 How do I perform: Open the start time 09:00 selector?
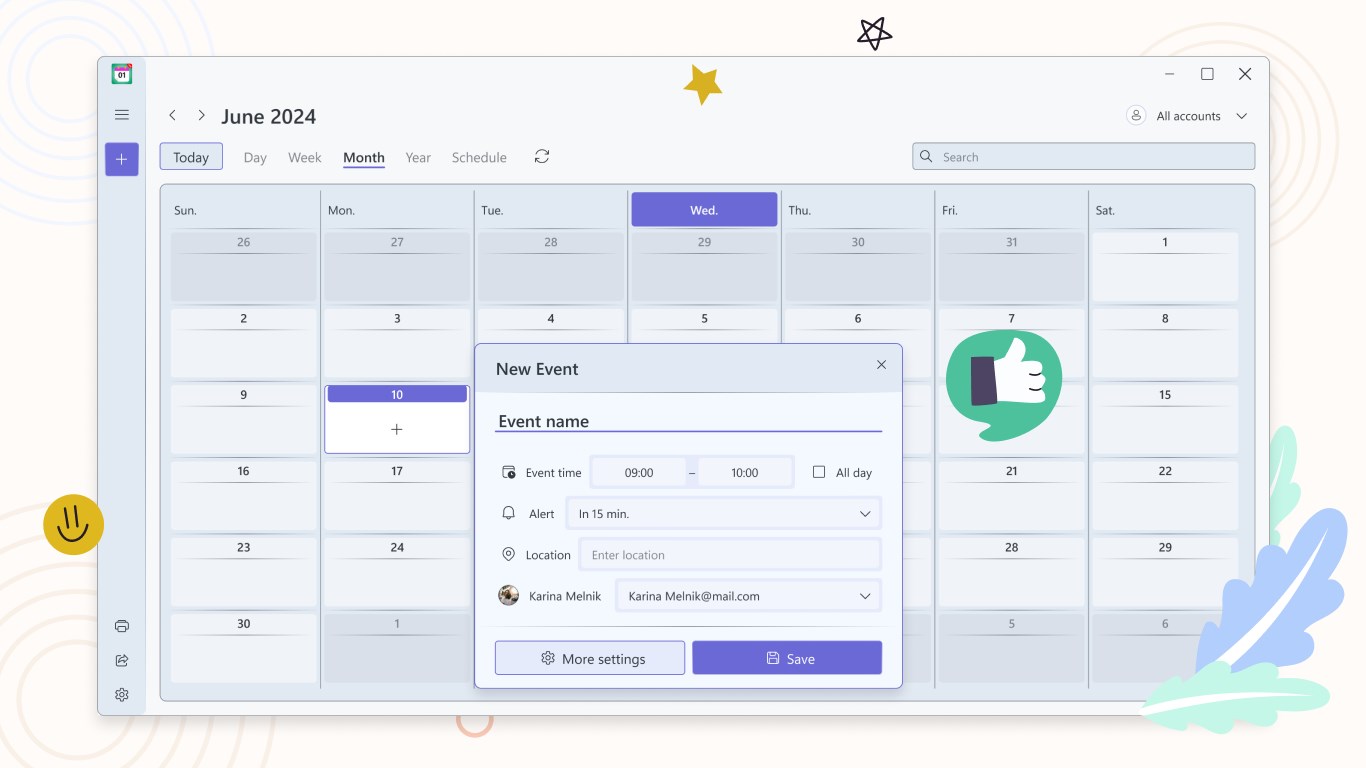tap(639, 472)
